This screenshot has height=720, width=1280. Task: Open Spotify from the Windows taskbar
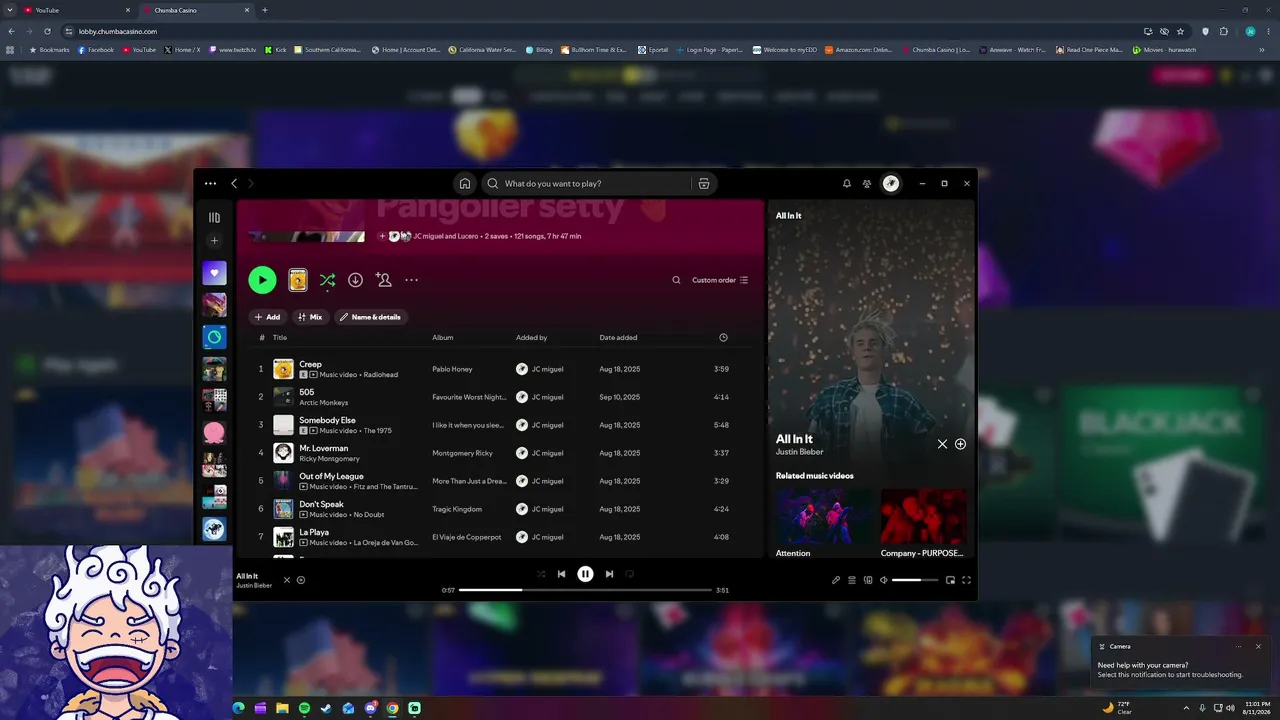[304, 708]
